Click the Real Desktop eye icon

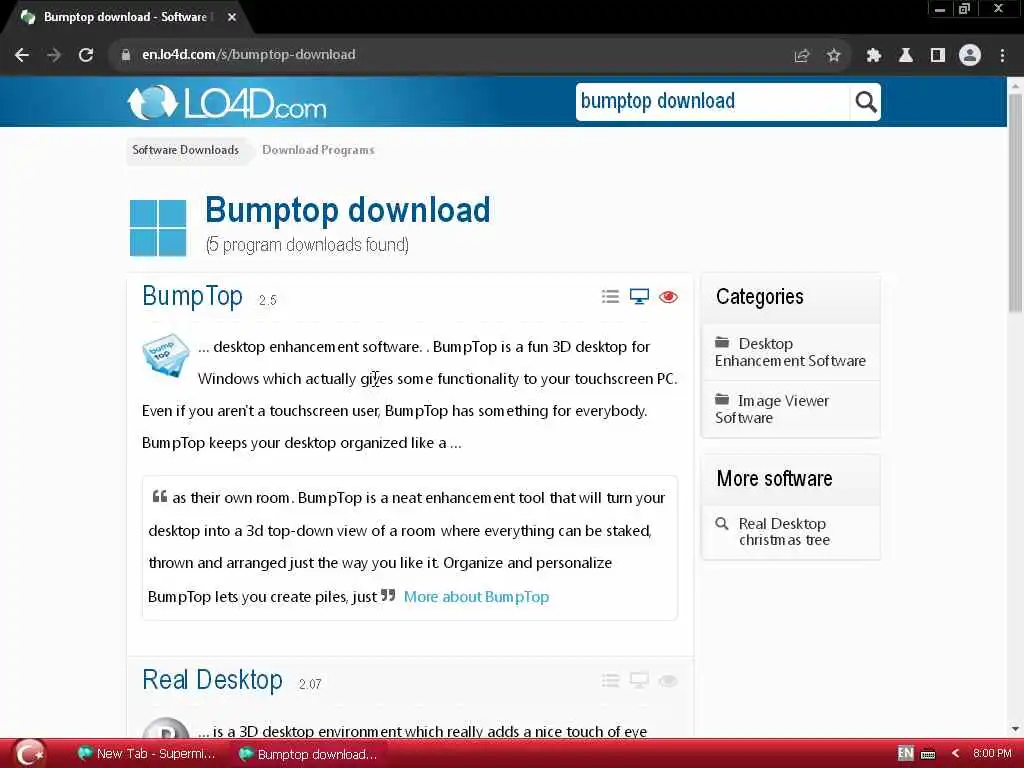click(668, 681)
